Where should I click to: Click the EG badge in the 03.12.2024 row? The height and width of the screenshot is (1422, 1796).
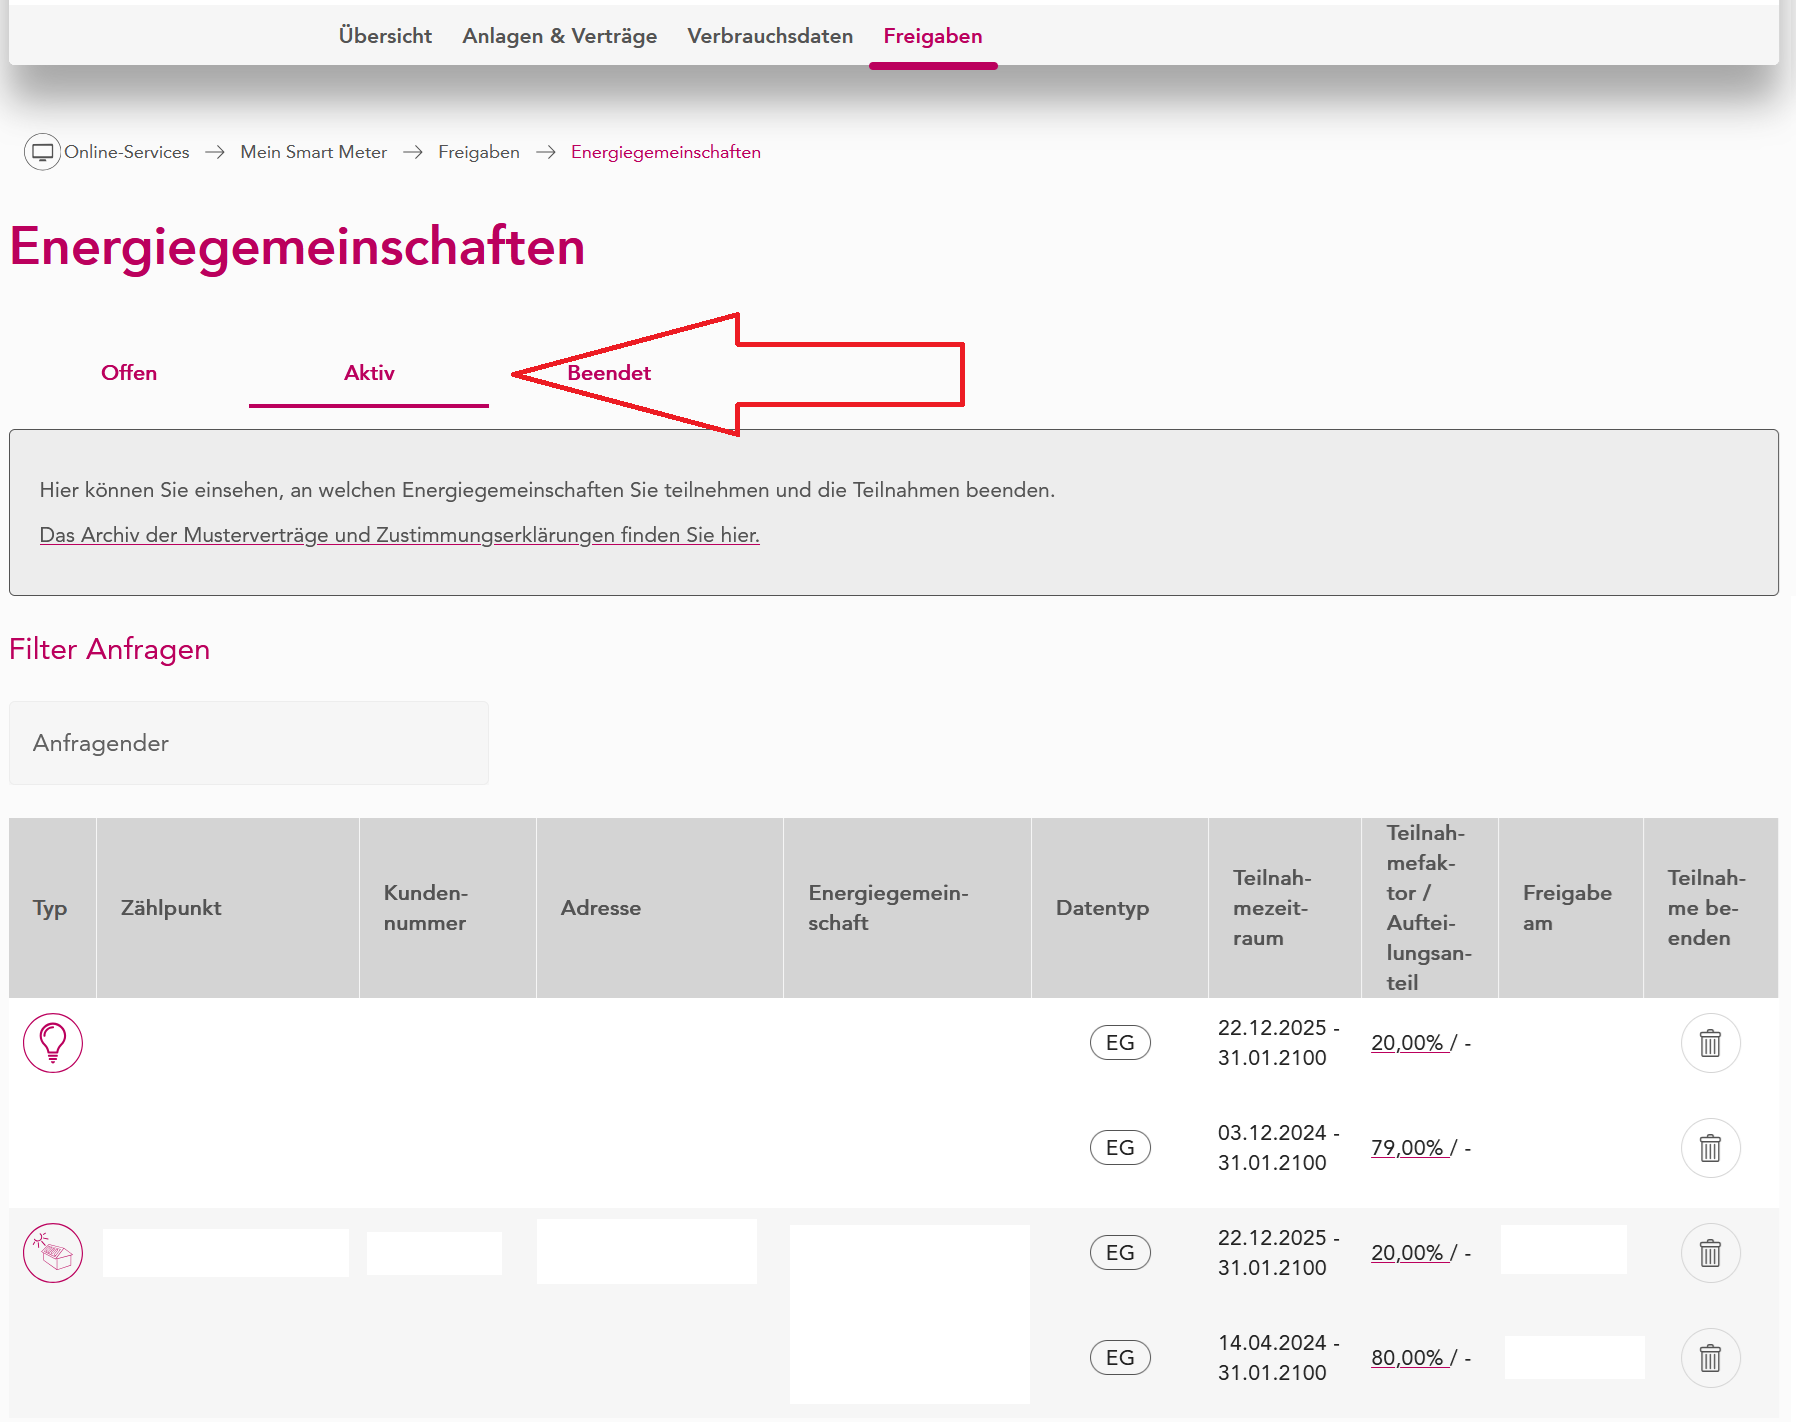(x=1120, y=1148)
